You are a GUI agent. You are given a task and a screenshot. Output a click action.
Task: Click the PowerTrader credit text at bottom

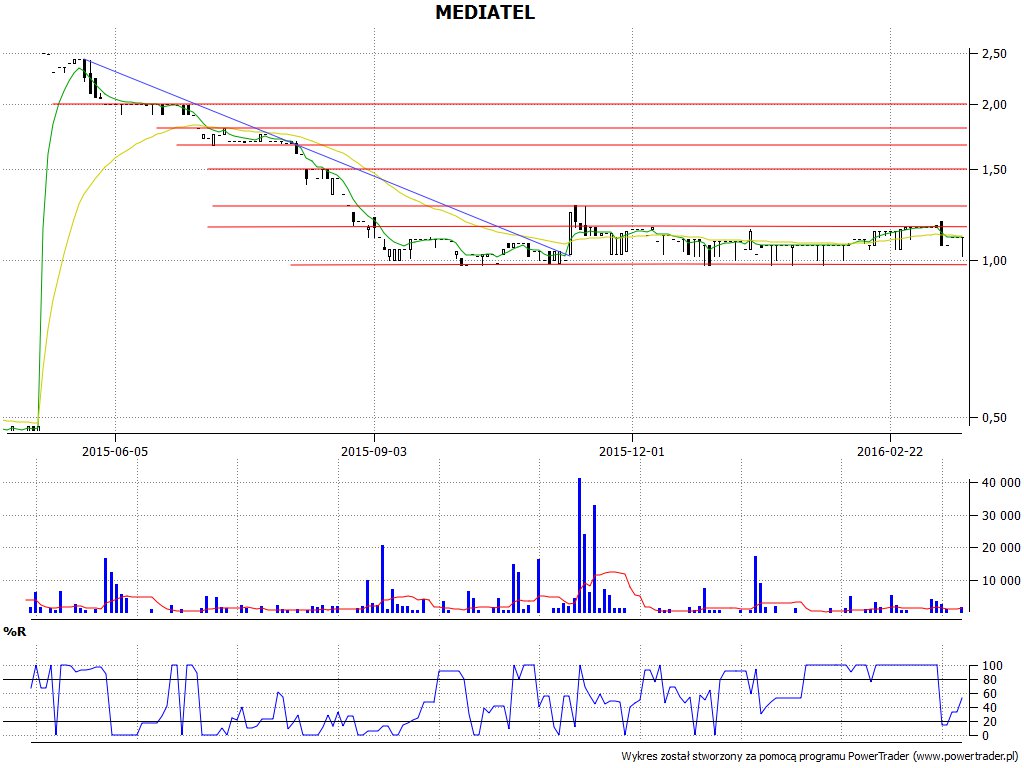[x=821, y=756]
